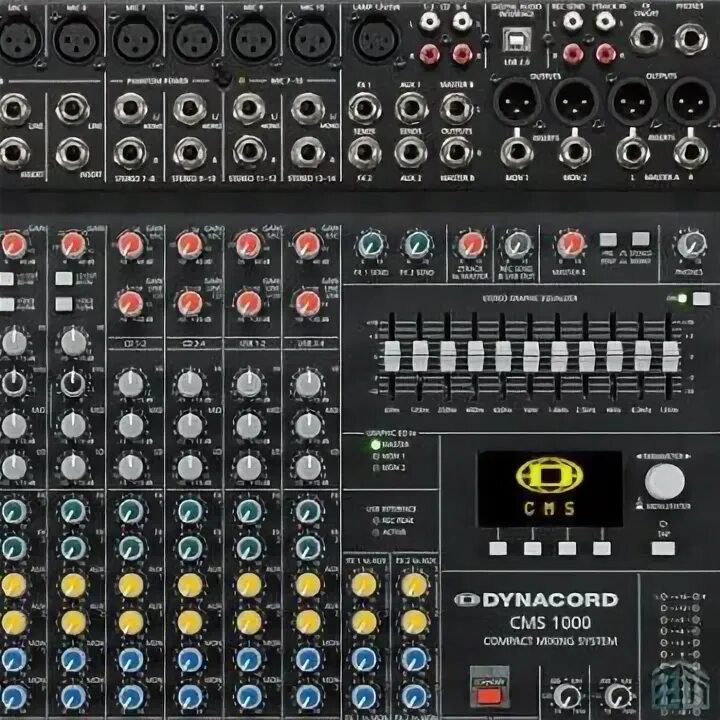
Task: Click the Parameter rotary encoder
Action: [x=664, y=482]
